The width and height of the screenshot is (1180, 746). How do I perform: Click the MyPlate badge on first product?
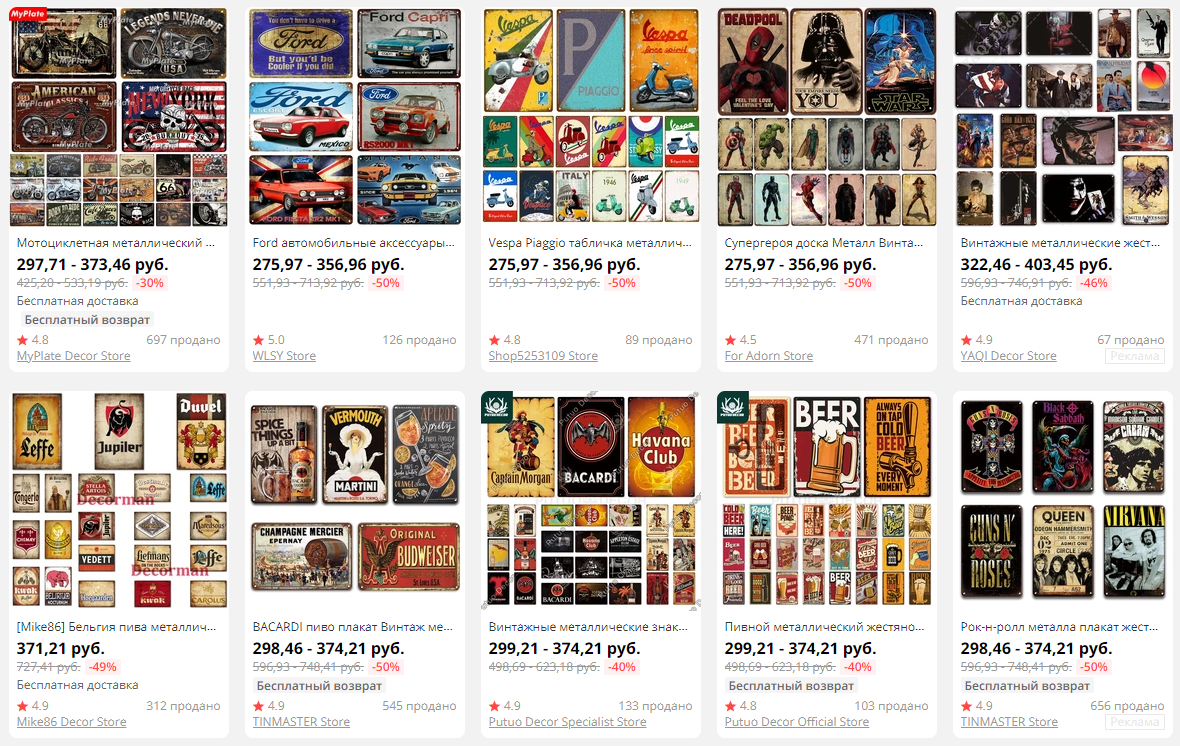coord(28,14)
